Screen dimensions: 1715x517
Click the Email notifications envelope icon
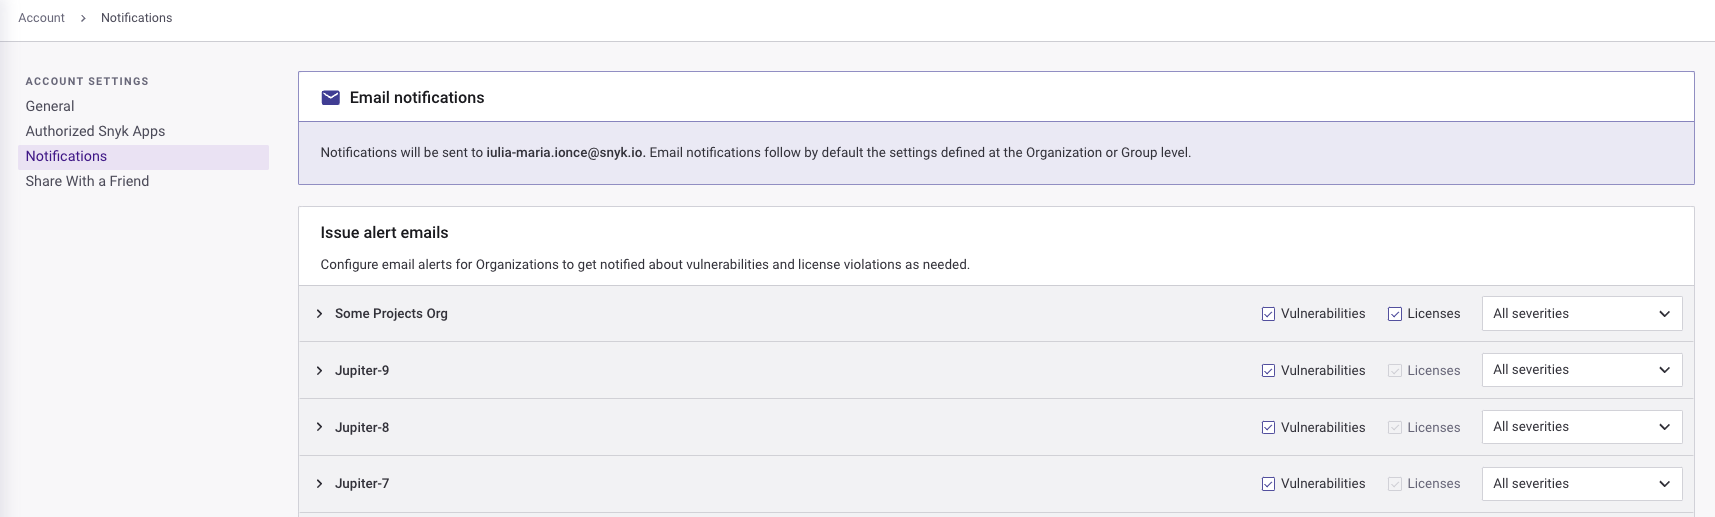click(x=330, y=98)
